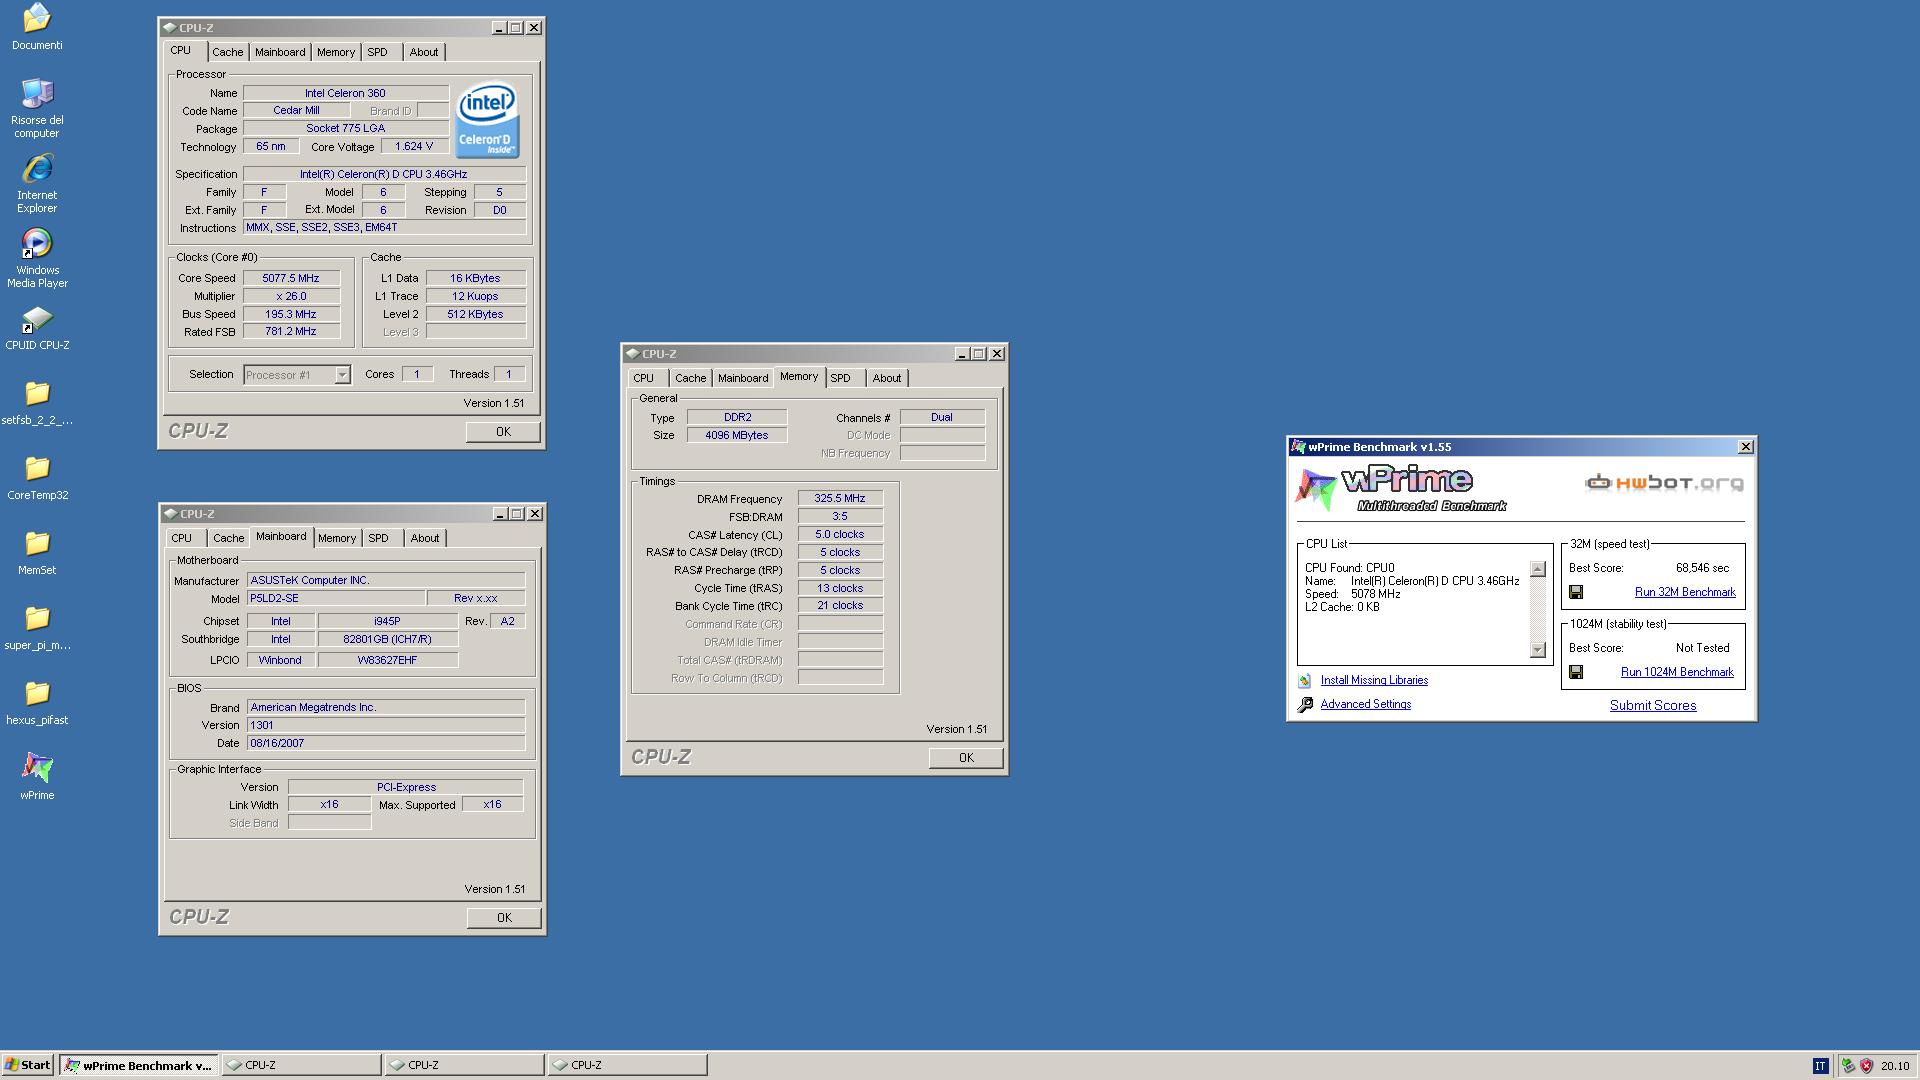Viewport: 1920px width, 1080px height.
Task: Open the super_pi_m folder
Action: 37,628
